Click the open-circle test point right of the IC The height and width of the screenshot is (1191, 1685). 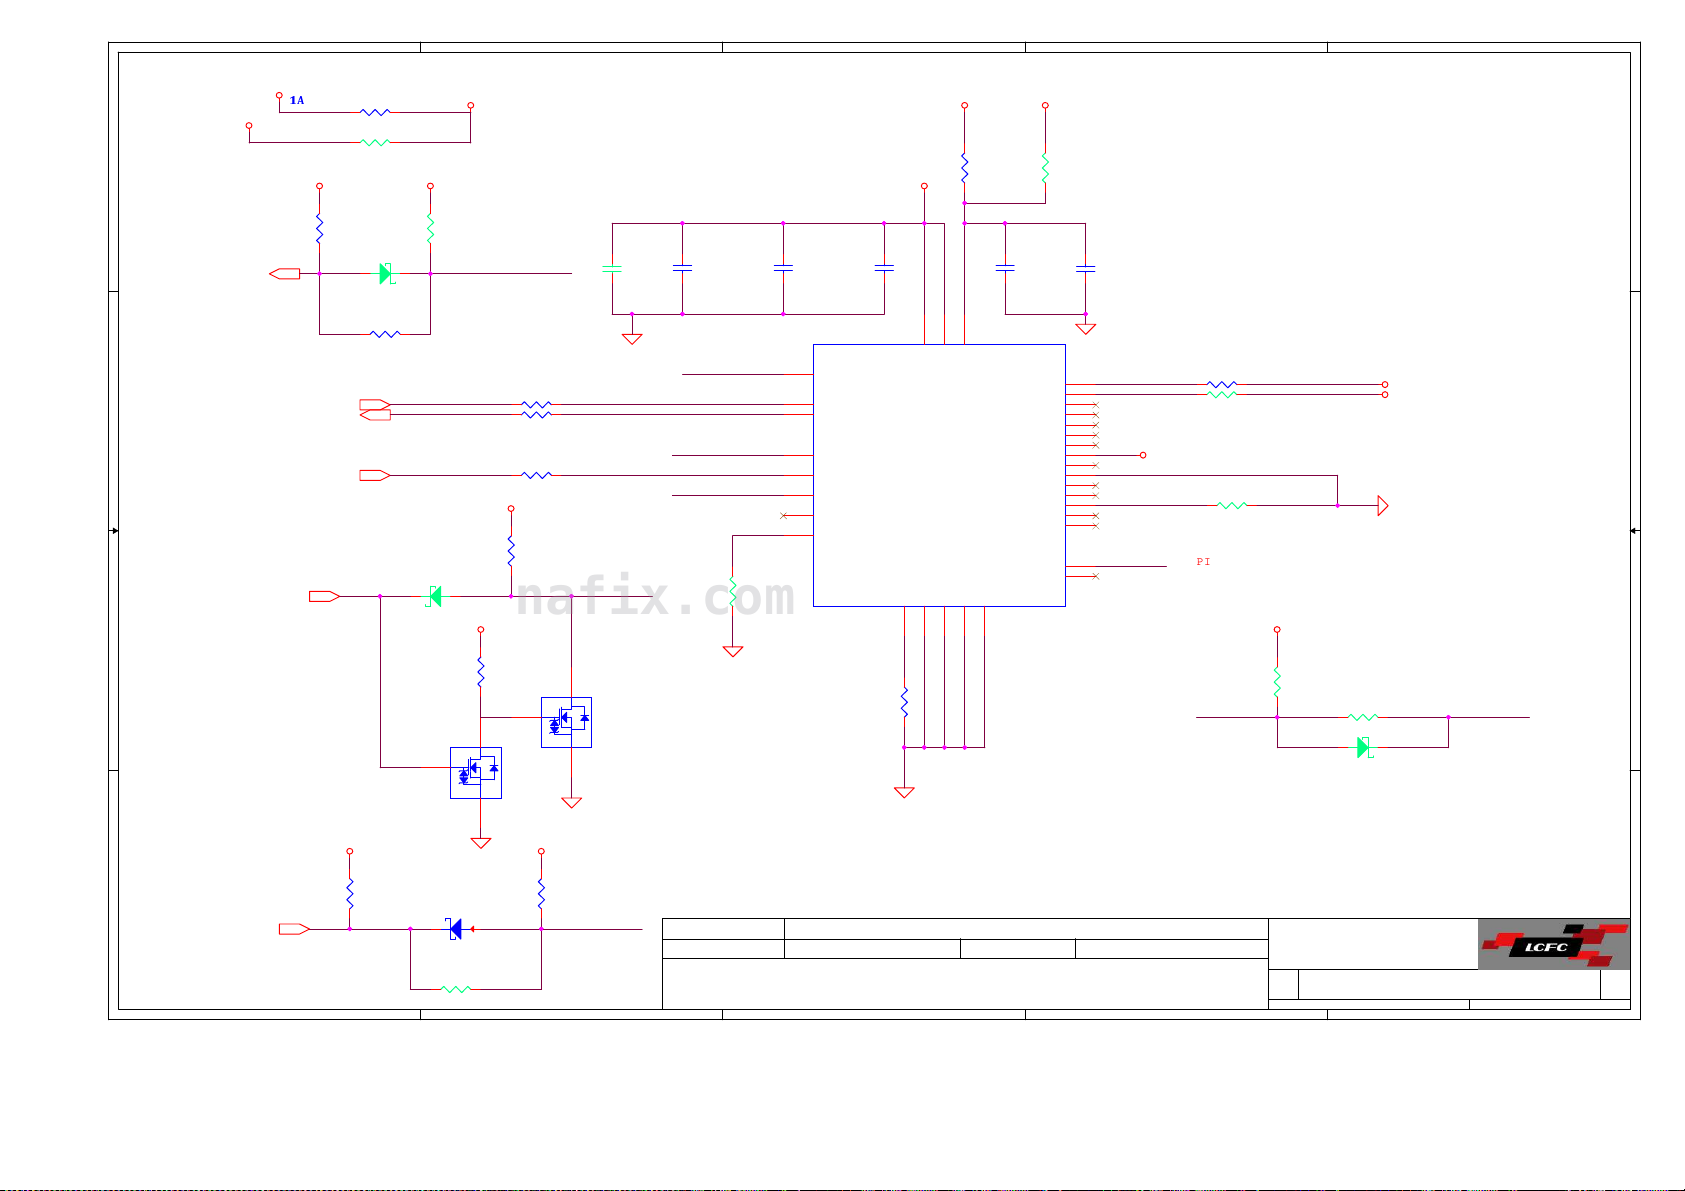(x=1142, y=455)
